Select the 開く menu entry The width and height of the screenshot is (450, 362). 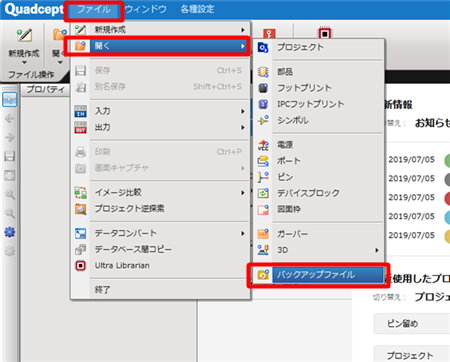point(160,46)
